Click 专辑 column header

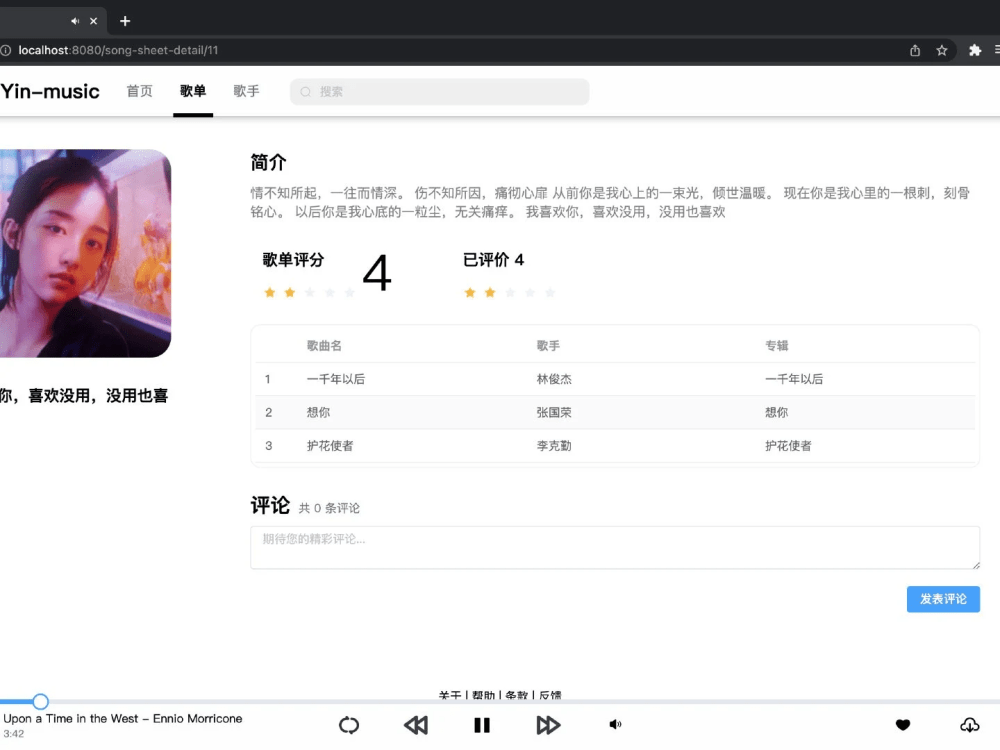pyautogui.click(x=777, y=346)
